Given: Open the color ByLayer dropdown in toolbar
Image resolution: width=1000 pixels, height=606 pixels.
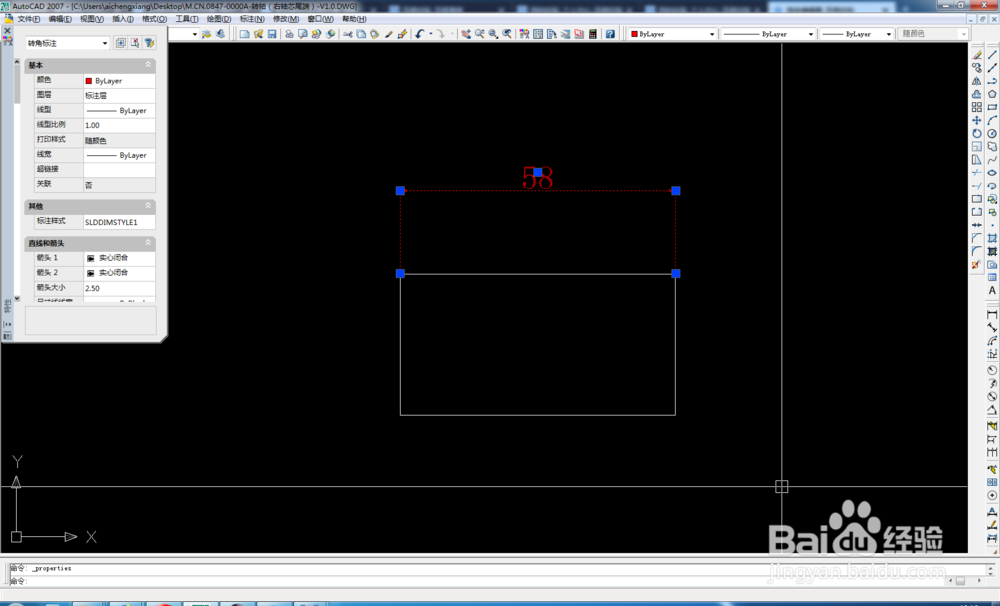Looking at the screenshot, I should [673, 34].
